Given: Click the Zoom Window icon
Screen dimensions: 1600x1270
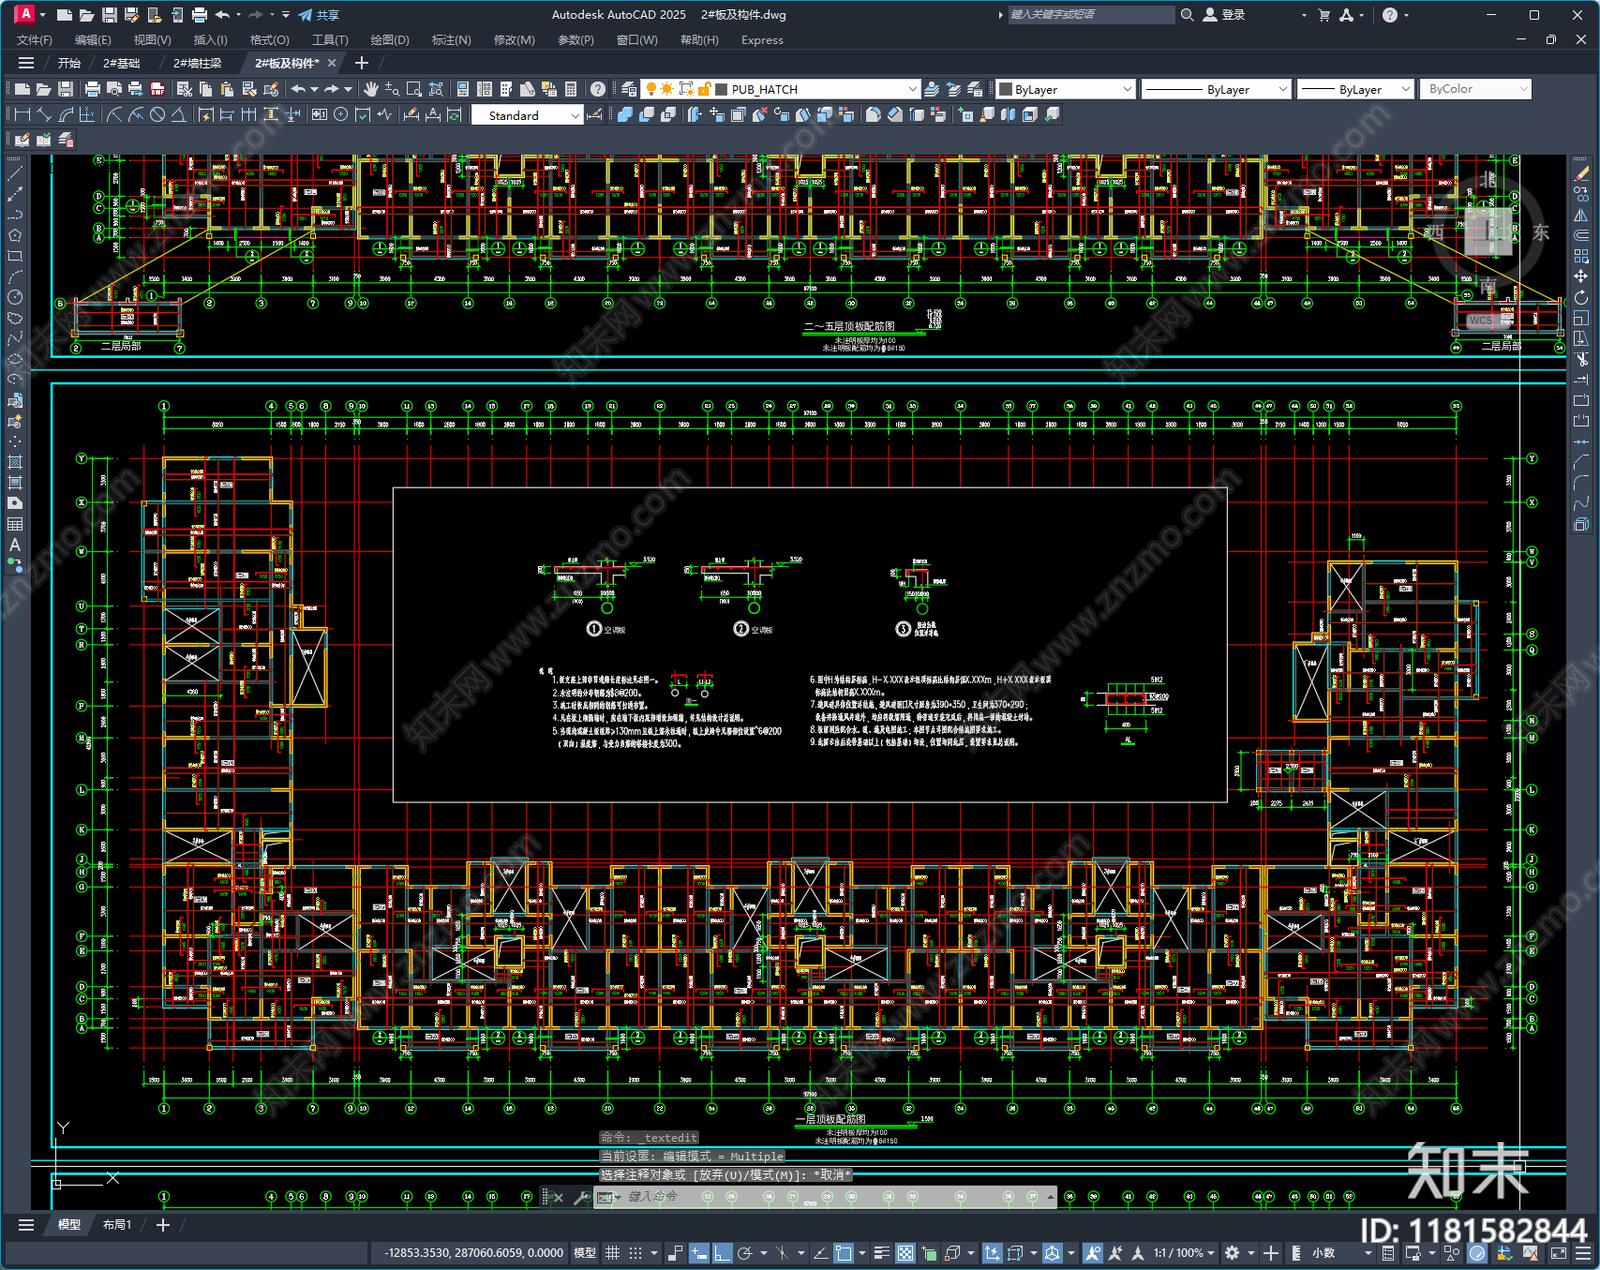Looking at the screenshot, I should click(414, 89).
